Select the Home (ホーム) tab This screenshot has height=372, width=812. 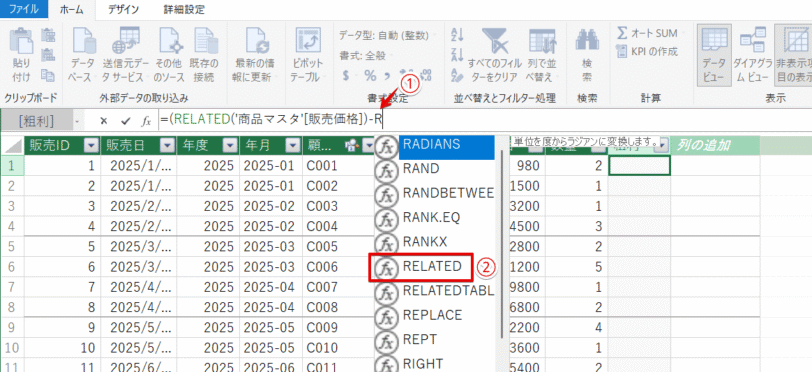pos(71,9)
